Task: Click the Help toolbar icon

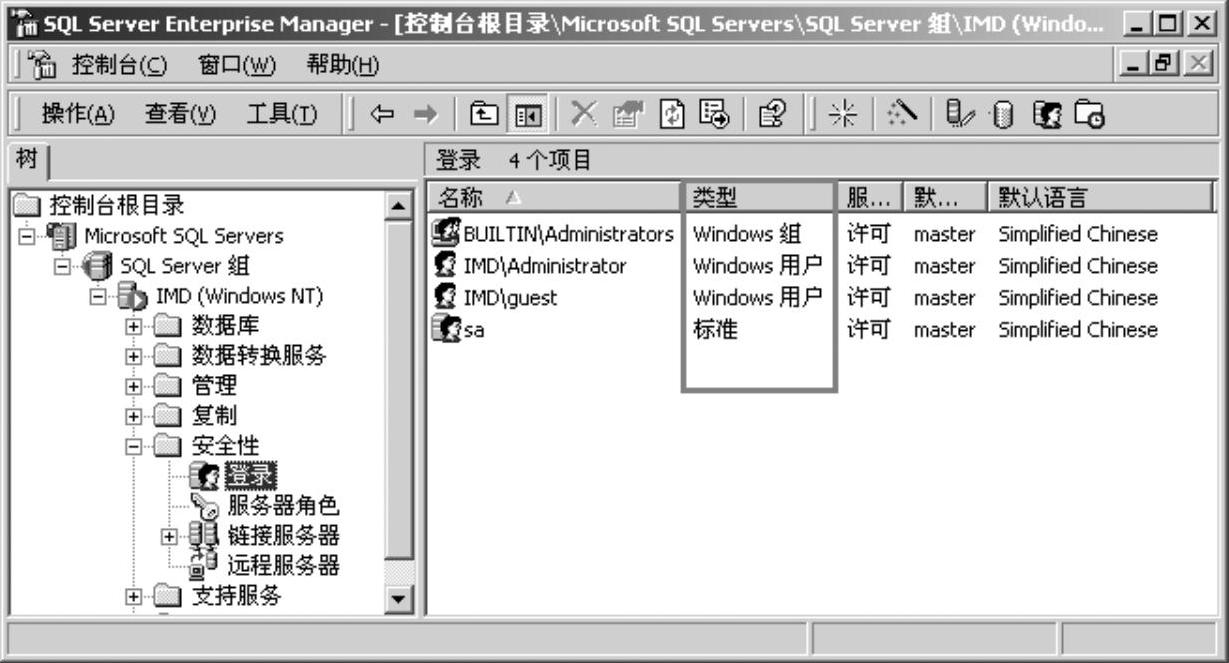Action: pos(771,115)
